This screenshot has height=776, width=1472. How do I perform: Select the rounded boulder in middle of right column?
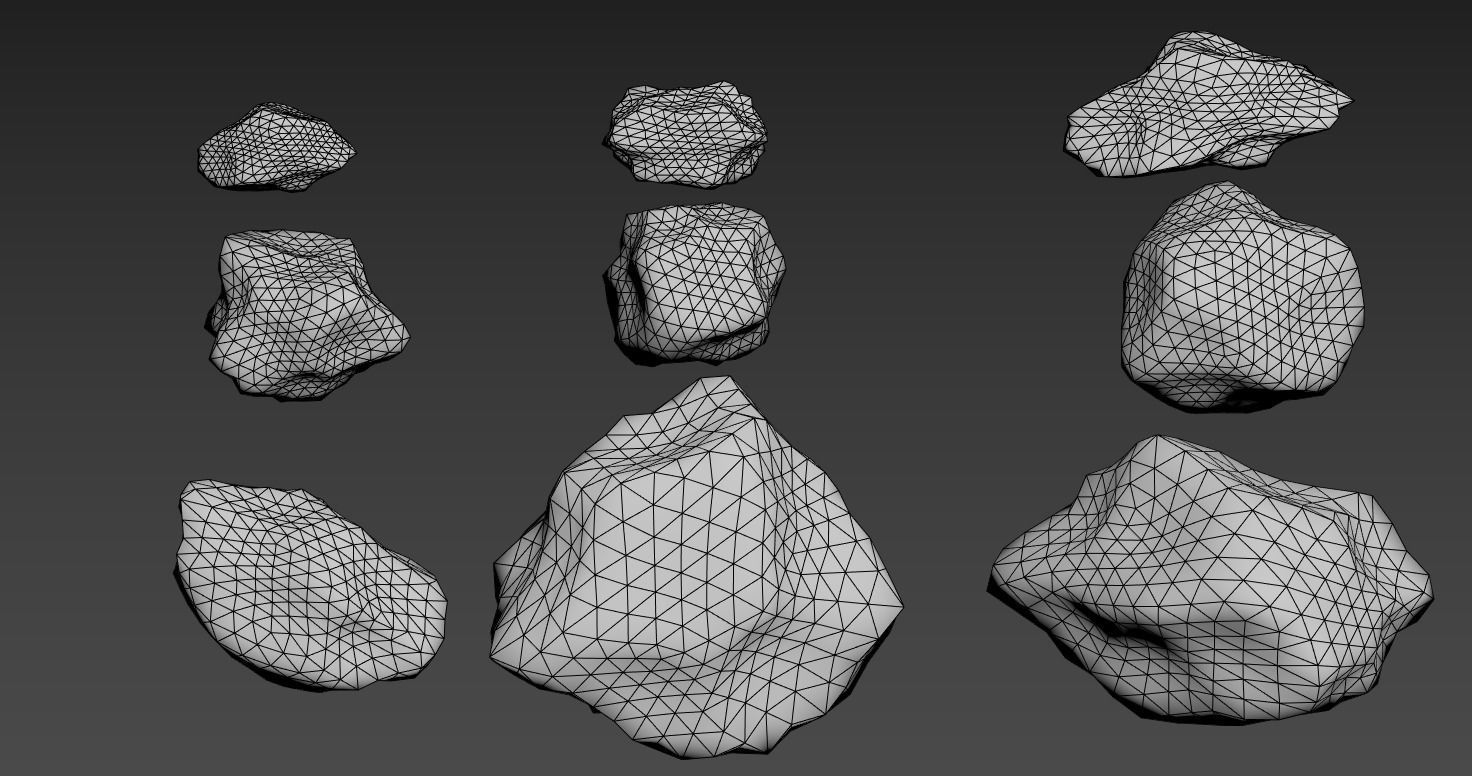point(1241,296)
